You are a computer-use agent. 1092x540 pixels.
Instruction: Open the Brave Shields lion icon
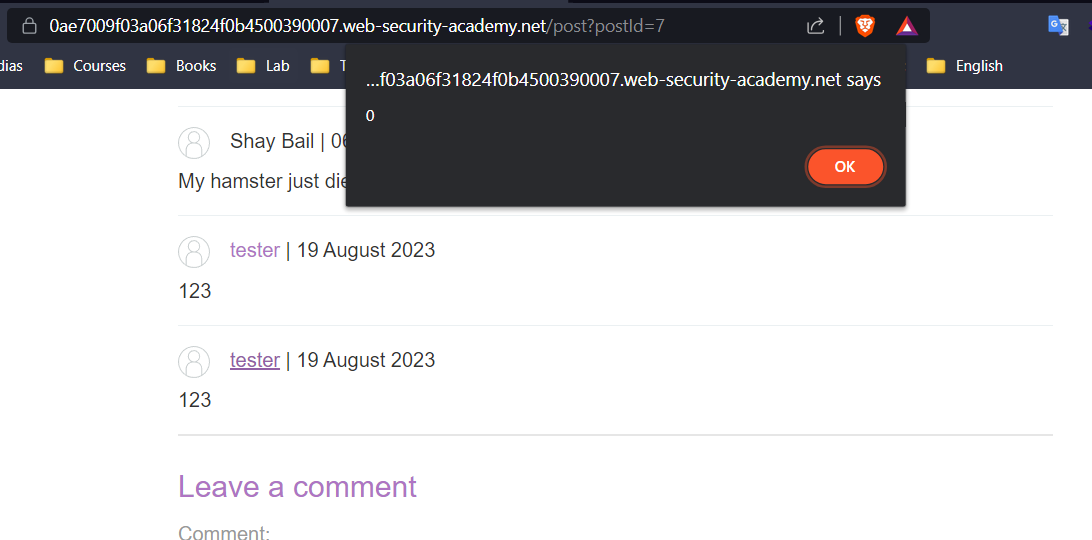click(865, 26)
